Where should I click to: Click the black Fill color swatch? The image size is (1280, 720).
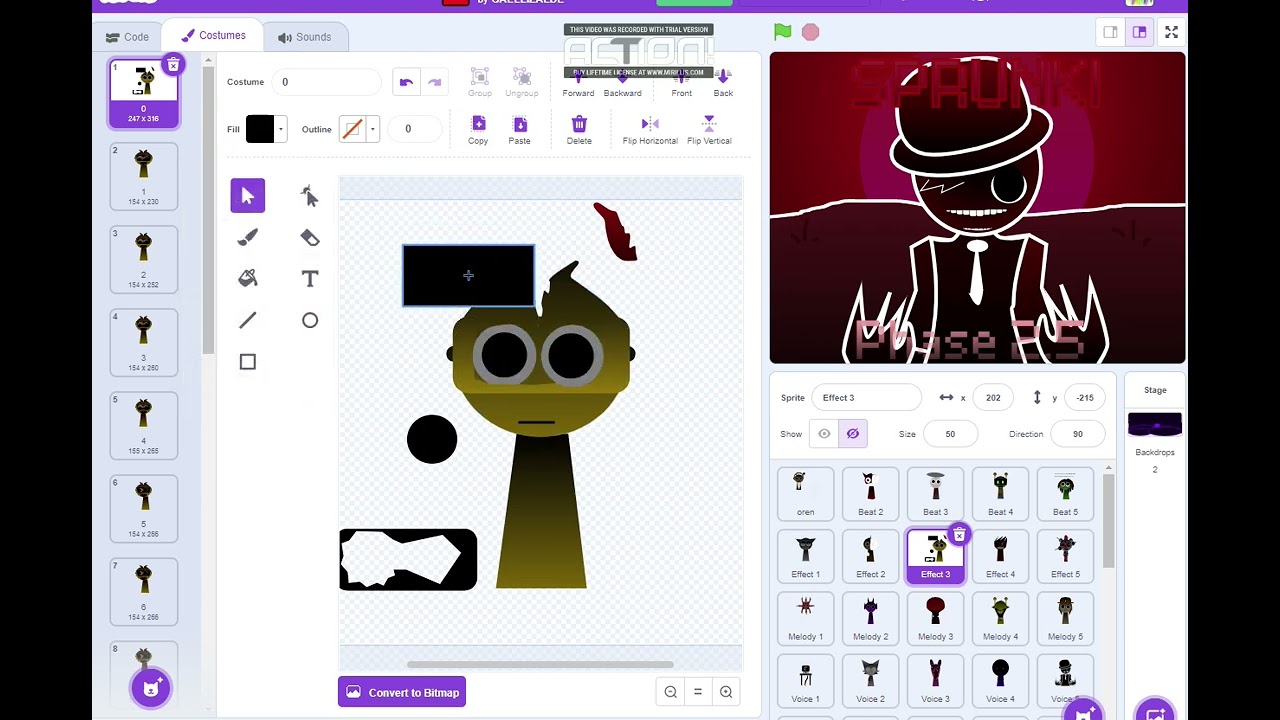pos(260,129)
